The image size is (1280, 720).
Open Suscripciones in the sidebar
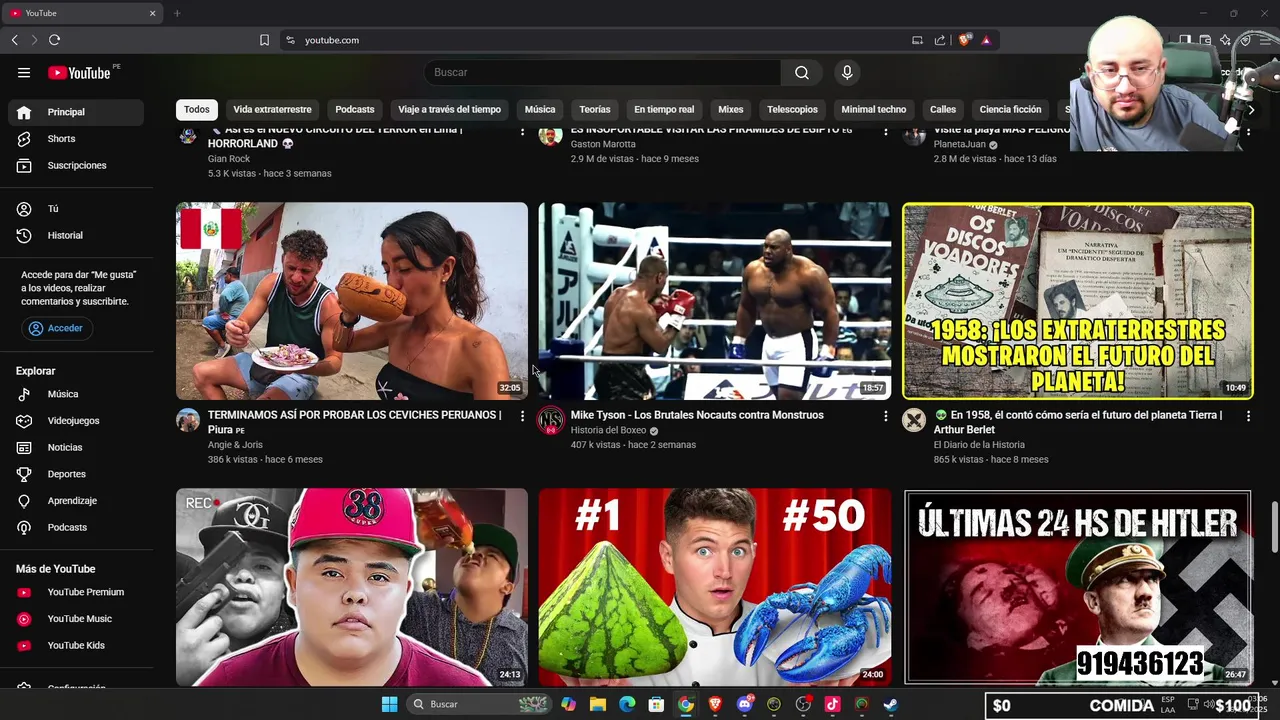tap(76, 165)
